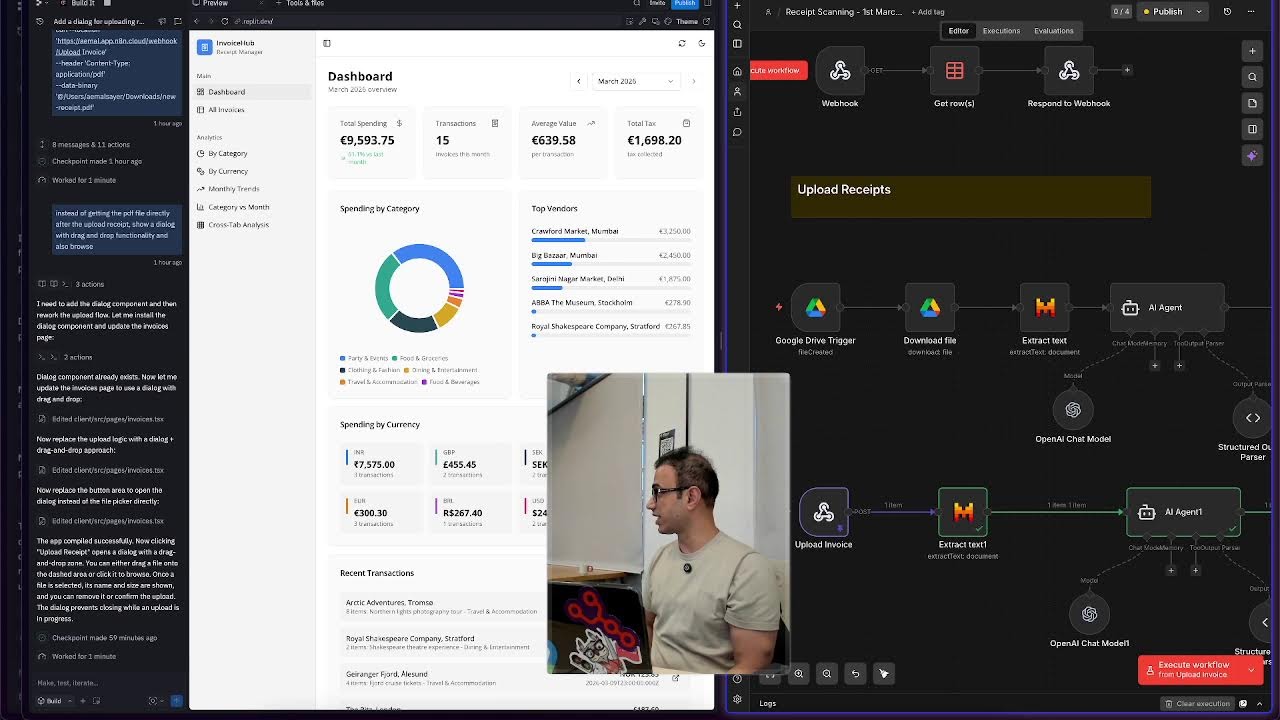This screenshot has height=720, width=1280.
Task: Open the Tools & files tab
Action: point(299,3)
